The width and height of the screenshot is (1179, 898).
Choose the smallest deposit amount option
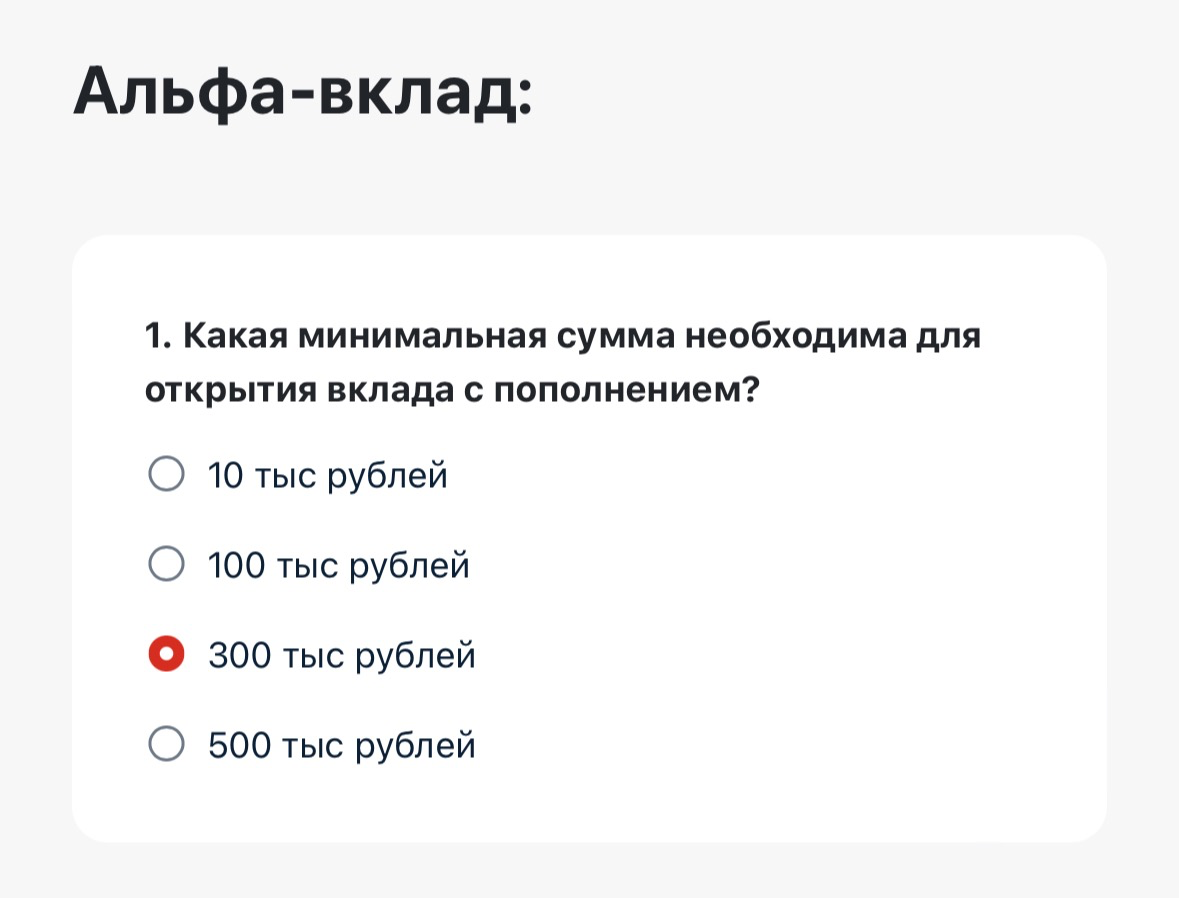click(x=166, y=474)
